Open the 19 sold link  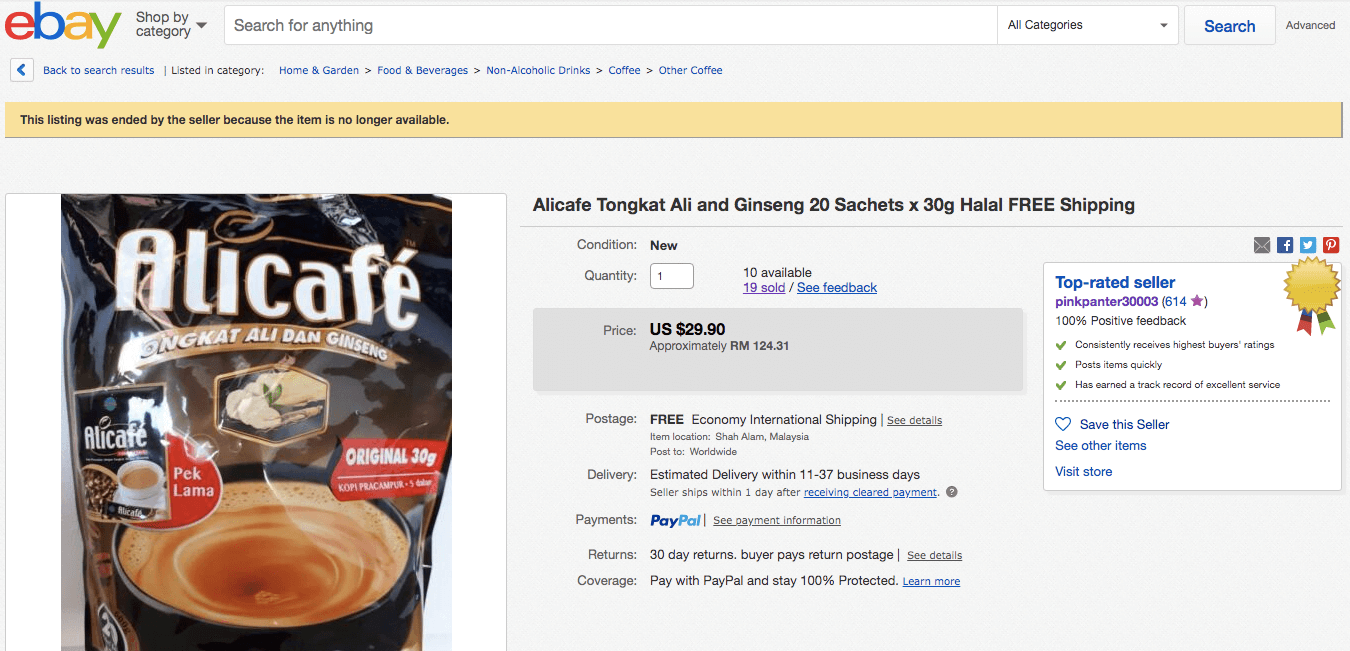764,288
